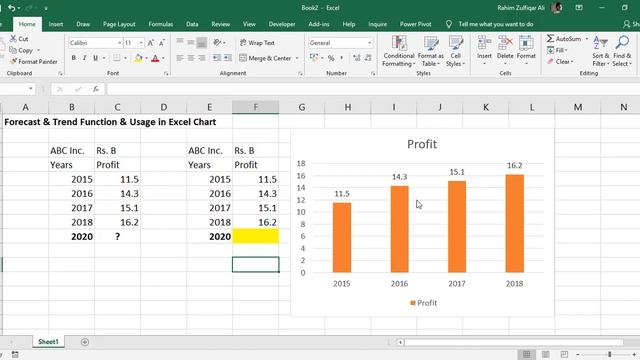Click the Undo arrow in Quick Access

(x=12, y=8)
